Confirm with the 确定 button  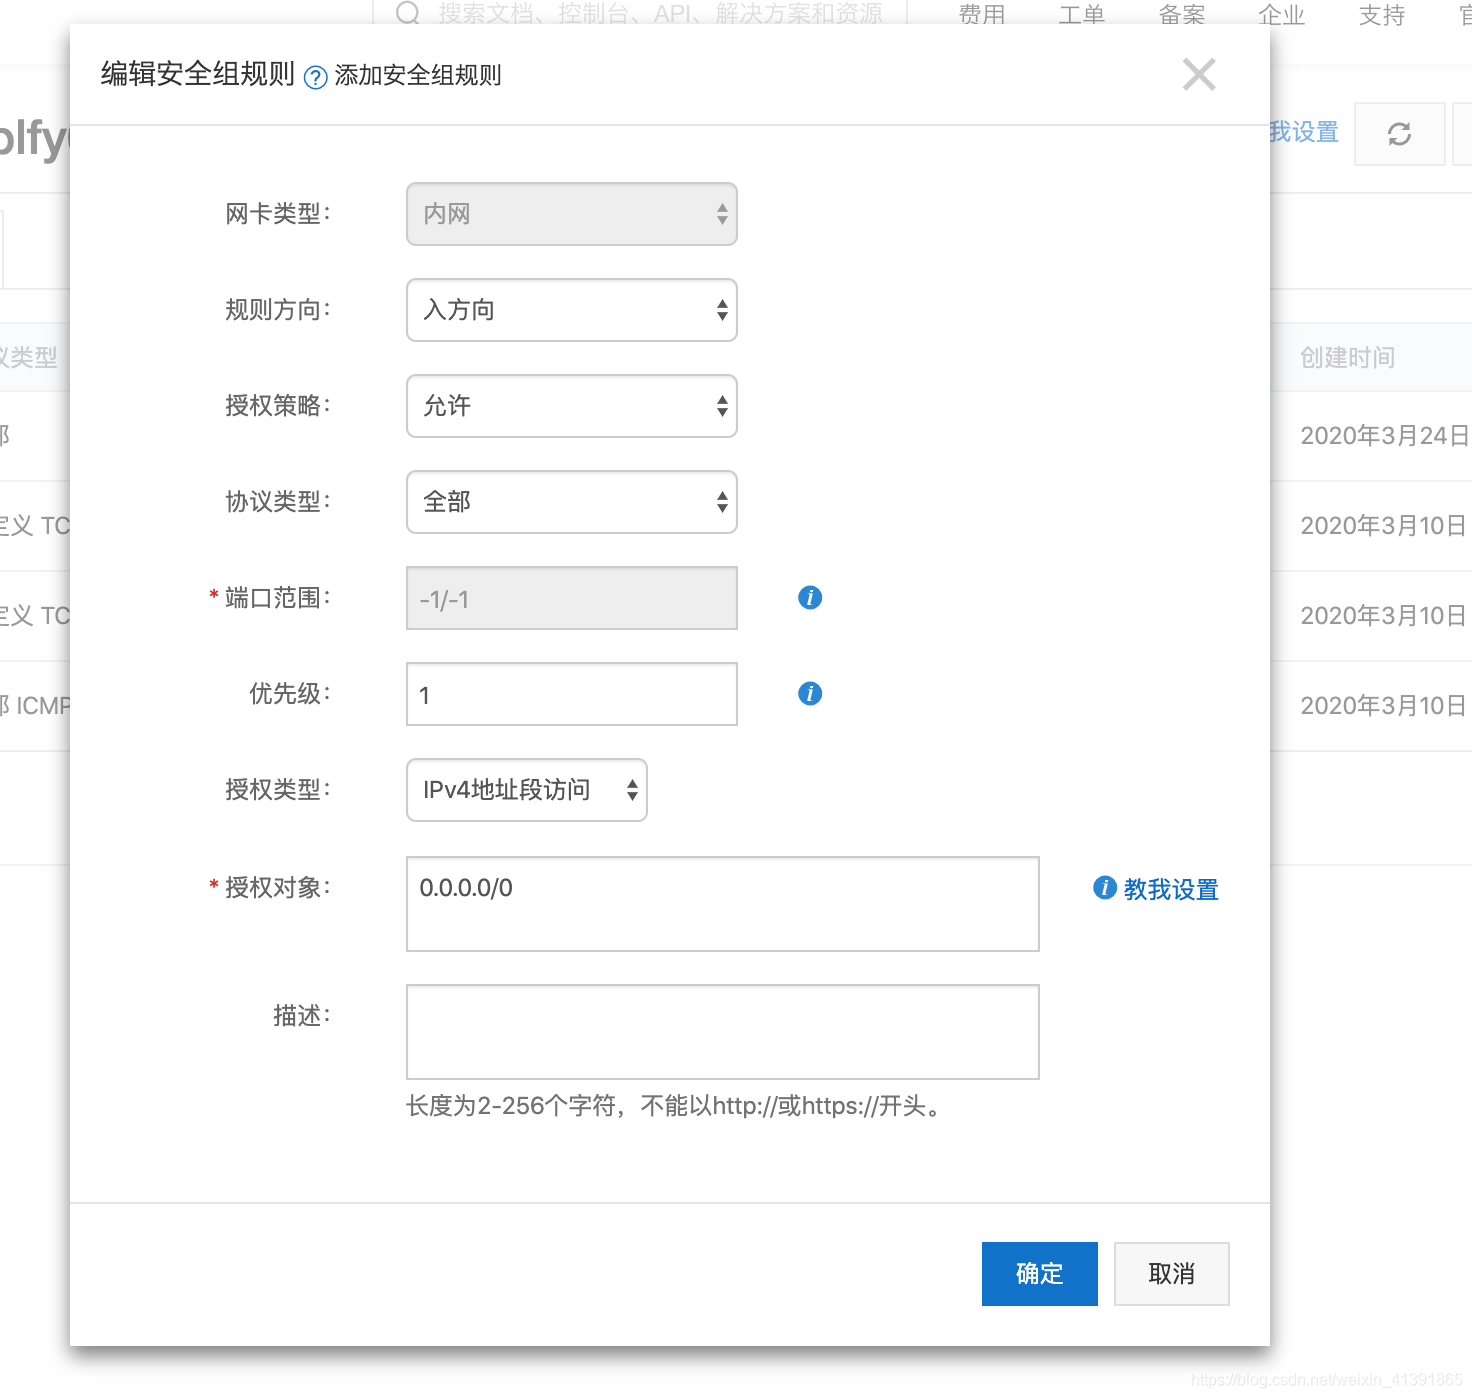tap(1040, 1274)
